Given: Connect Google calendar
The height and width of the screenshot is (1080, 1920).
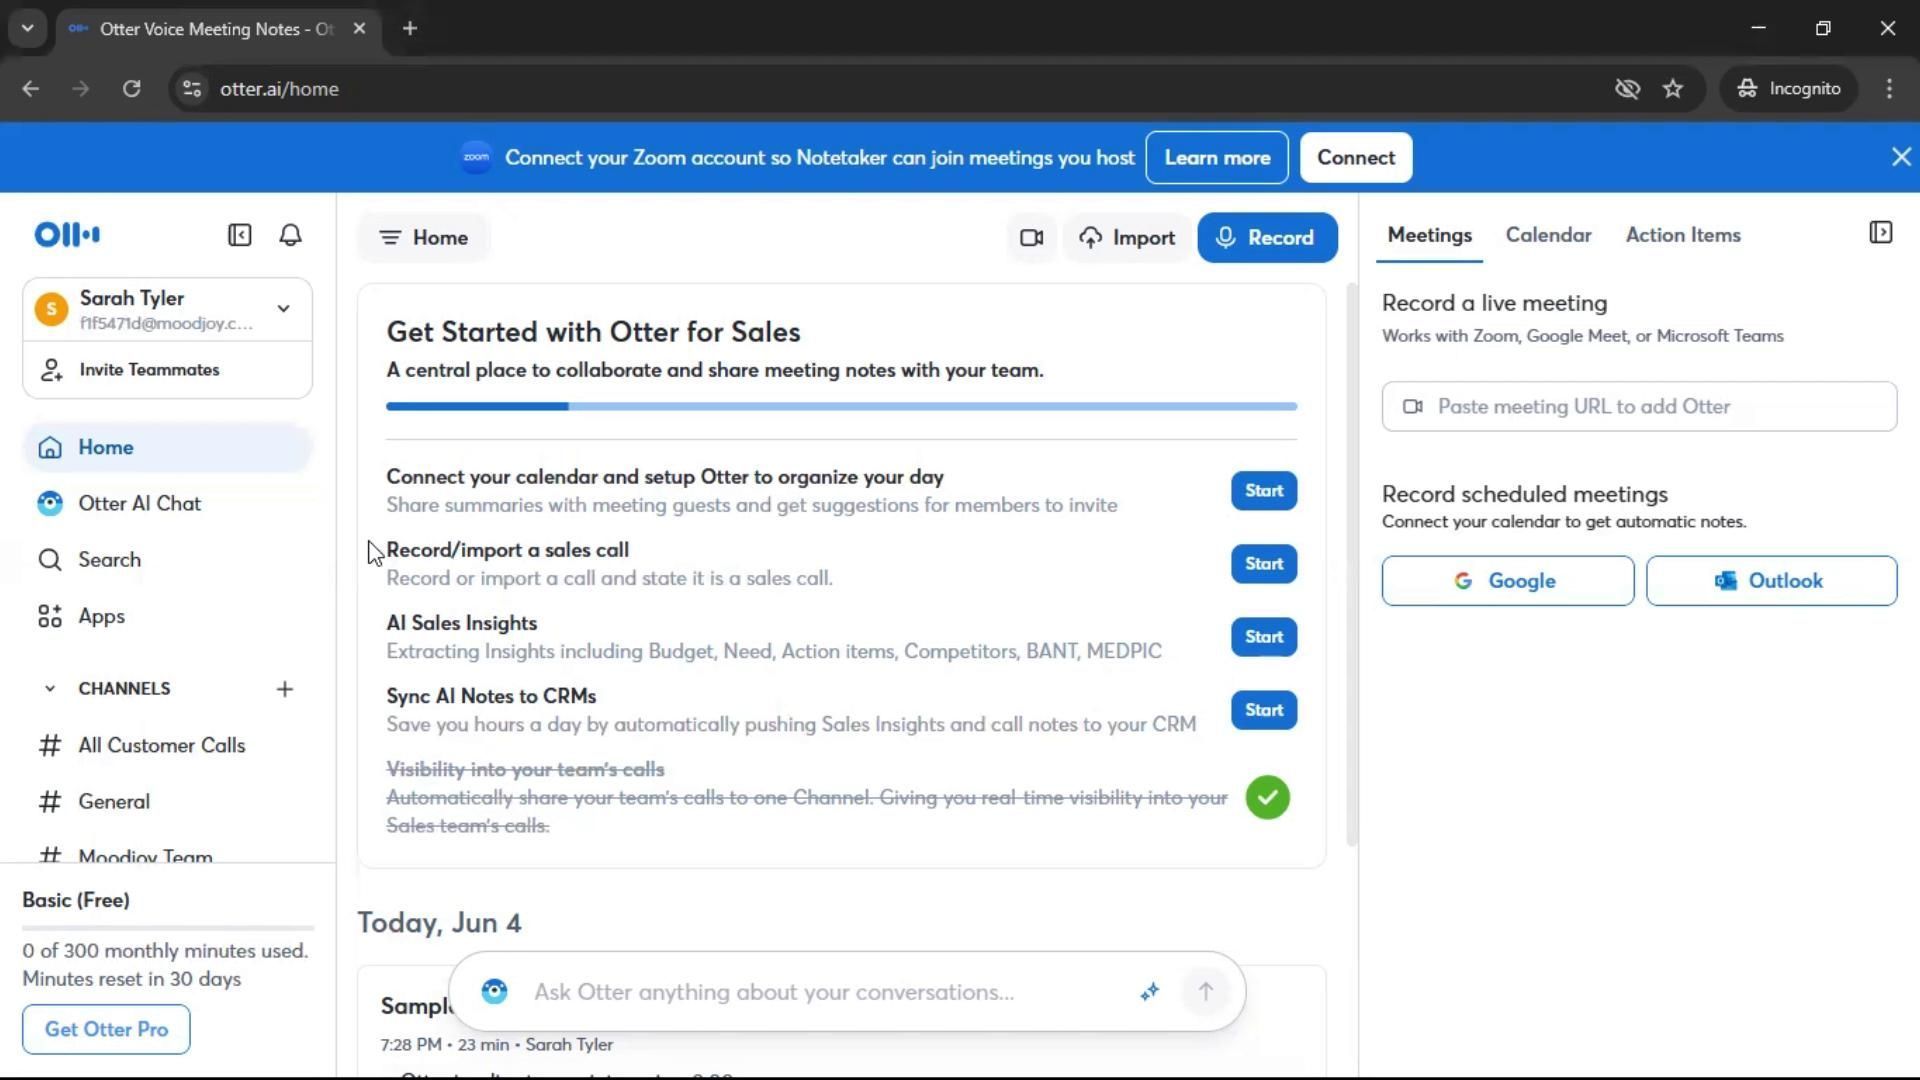Looking at the screenshot, I should (1507, 581).
